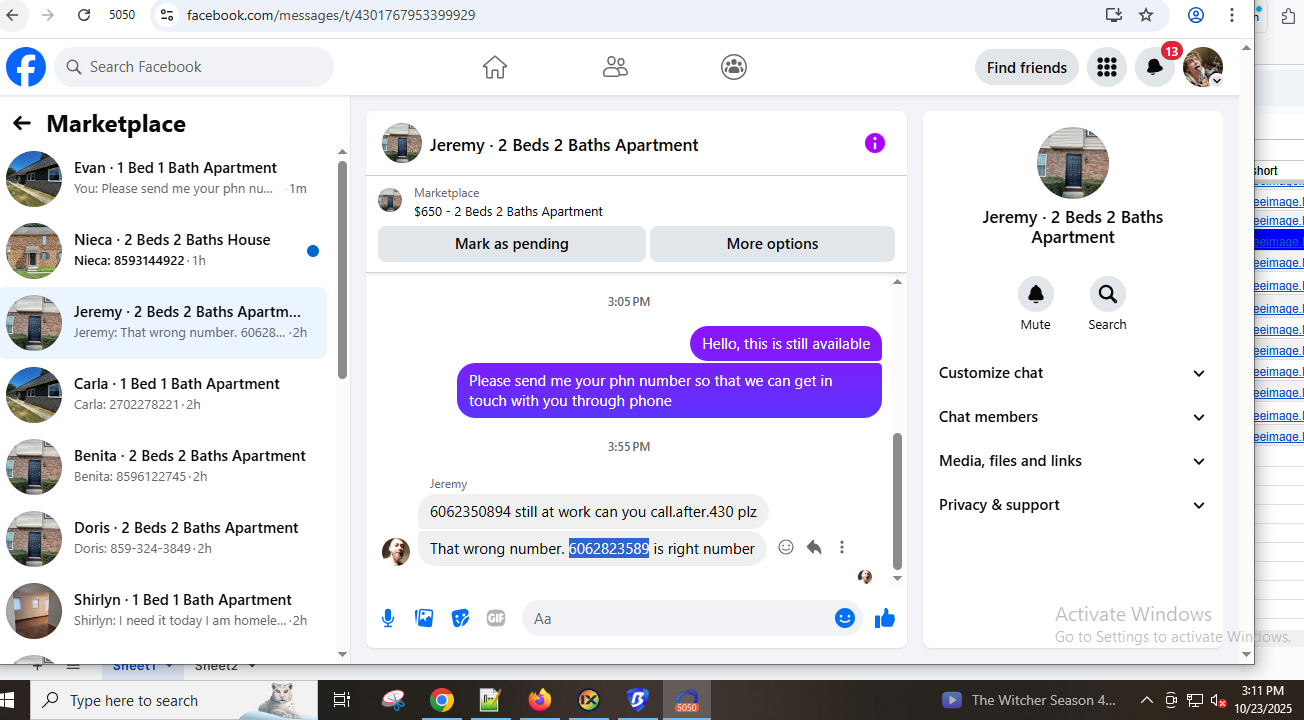This screenshot has height=720, width=1304.
Task: Expand the Chat members section
Action: point(1073,417)
